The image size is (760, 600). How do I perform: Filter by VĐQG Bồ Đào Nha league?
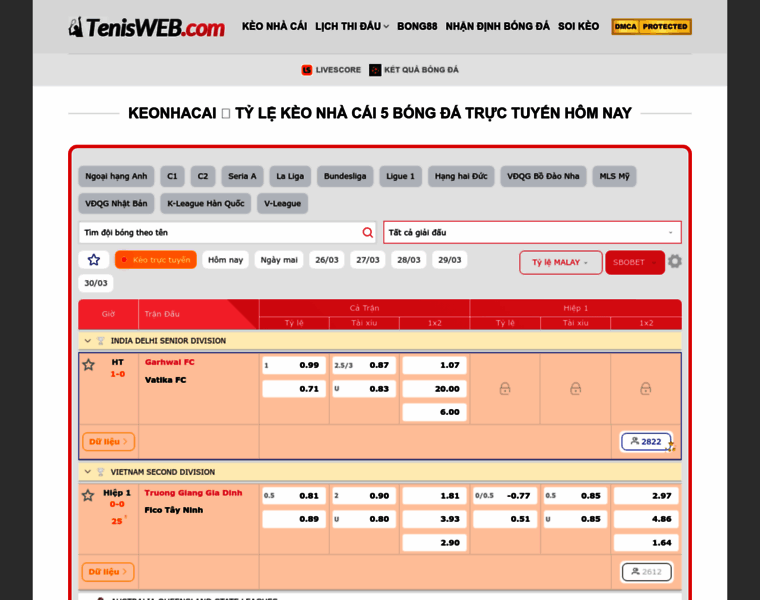click(543, 176)
